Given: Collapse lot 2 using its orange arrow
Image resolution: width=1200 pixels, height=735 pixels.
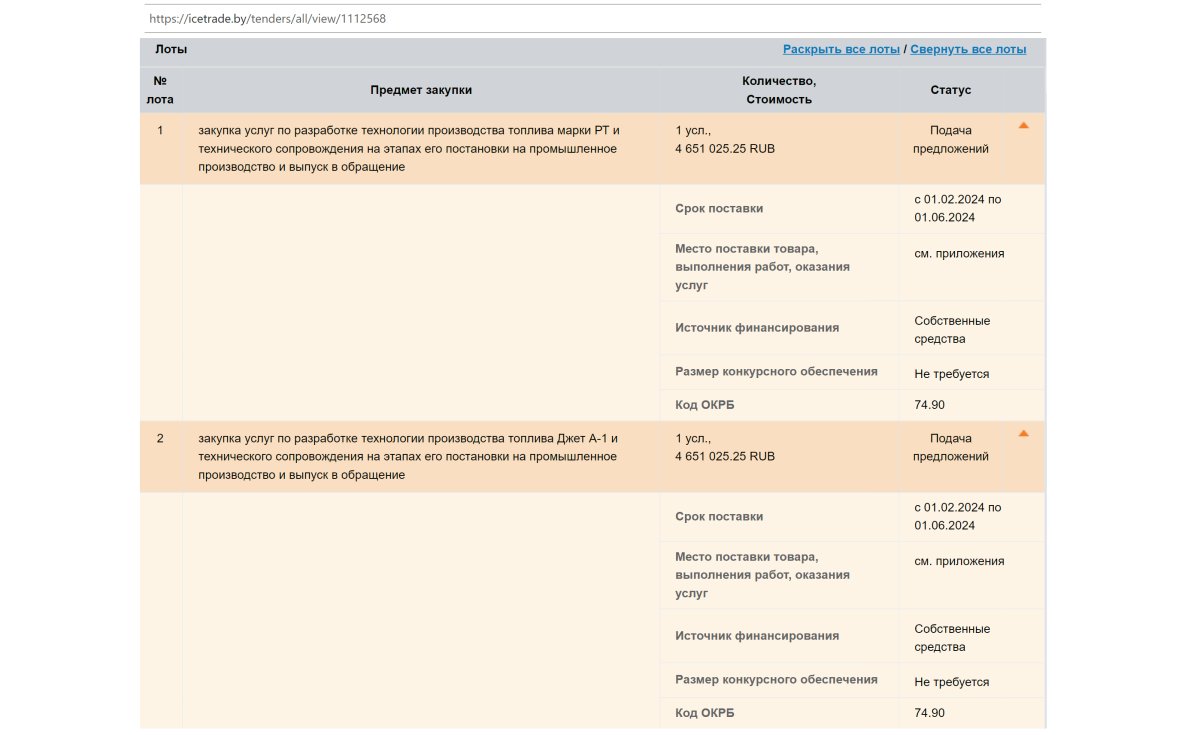Looking at the screenshot, I should pyautogui.click(x=1023, y=434).
